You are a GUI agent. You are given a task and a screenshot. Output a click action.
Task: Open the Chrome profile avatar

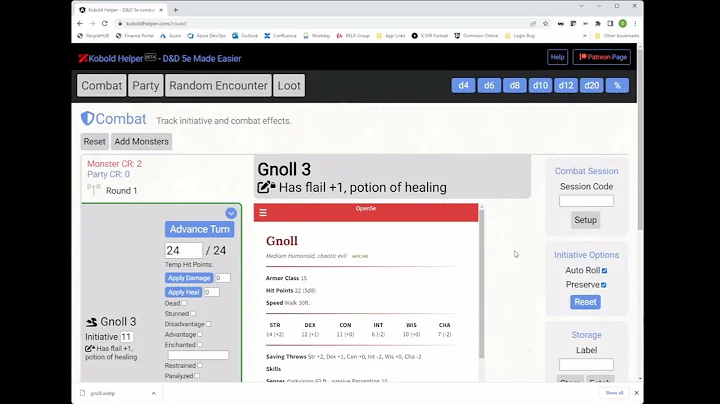(x=623, y=23)
